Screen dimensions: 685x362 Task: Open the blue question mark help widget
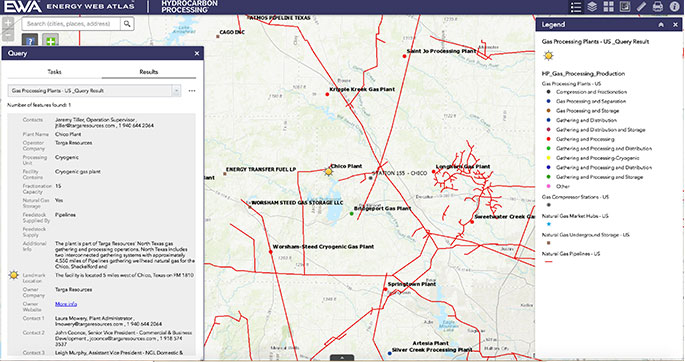click(x=30, y=41)
